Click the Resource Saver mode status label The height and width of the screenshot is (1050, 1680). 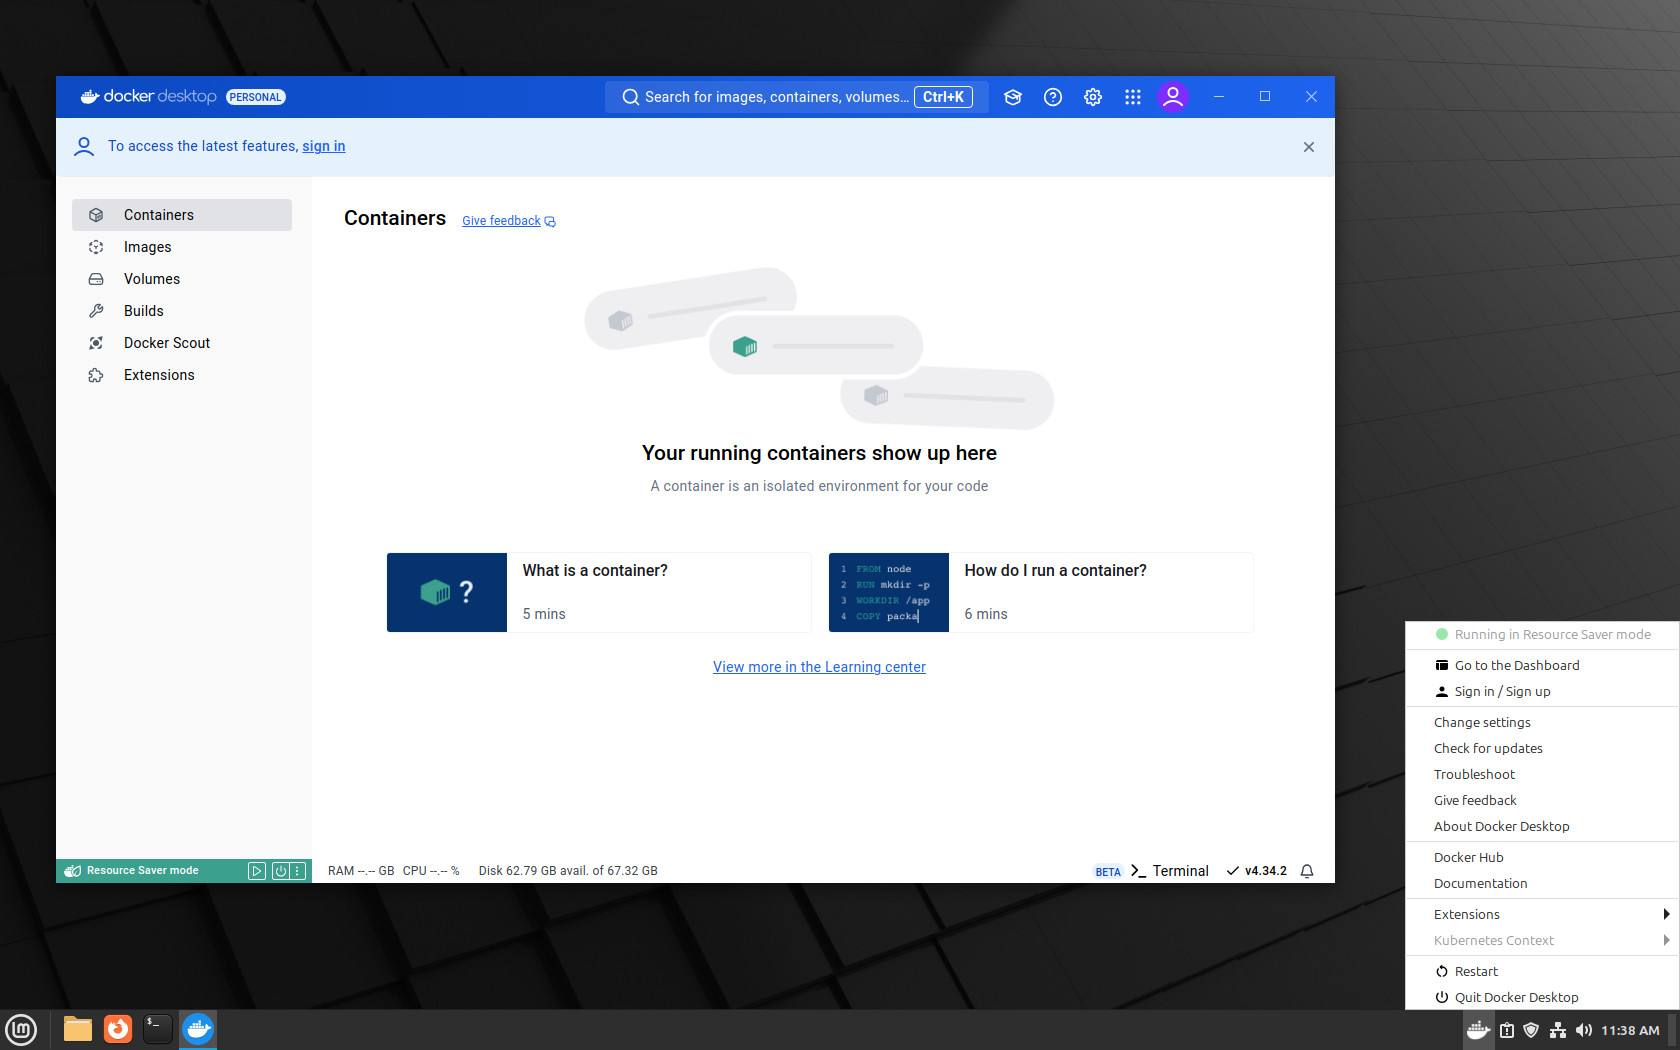[142, 871]
